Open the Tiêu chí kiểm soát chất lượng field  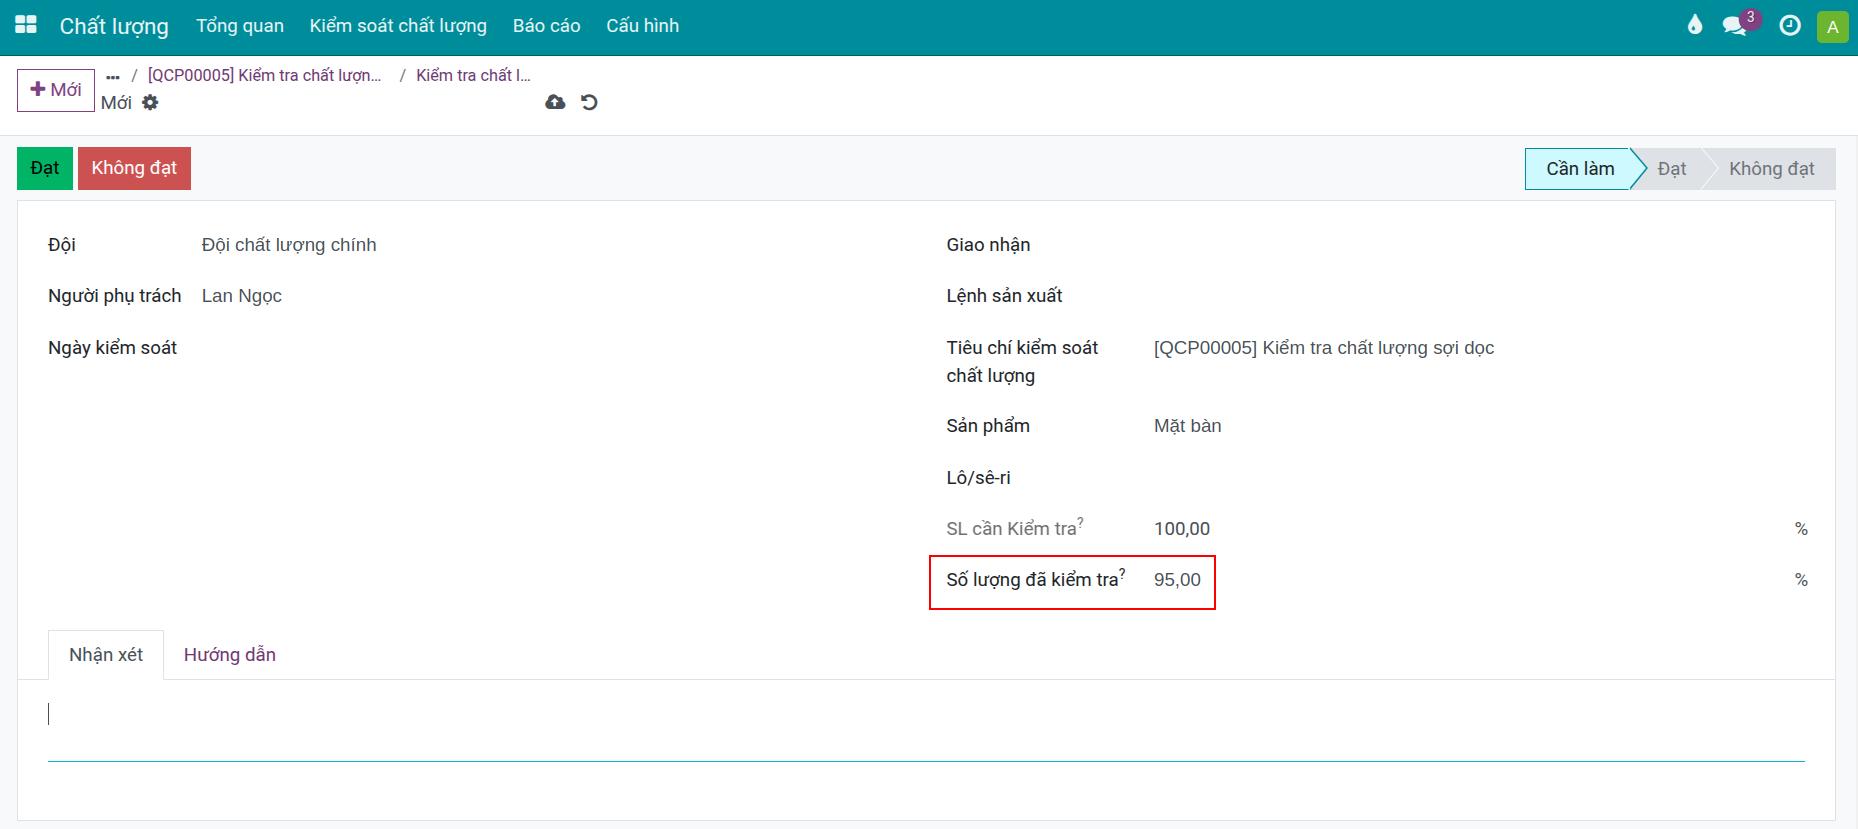click(1480, 348)
